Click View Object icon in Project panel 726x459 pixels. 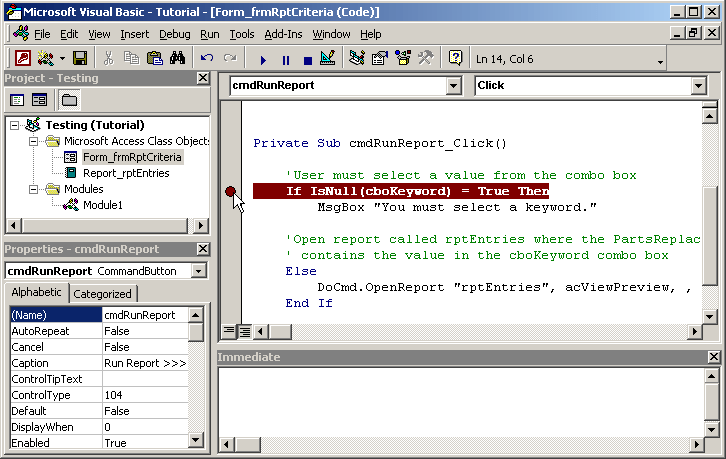(39, 100)
